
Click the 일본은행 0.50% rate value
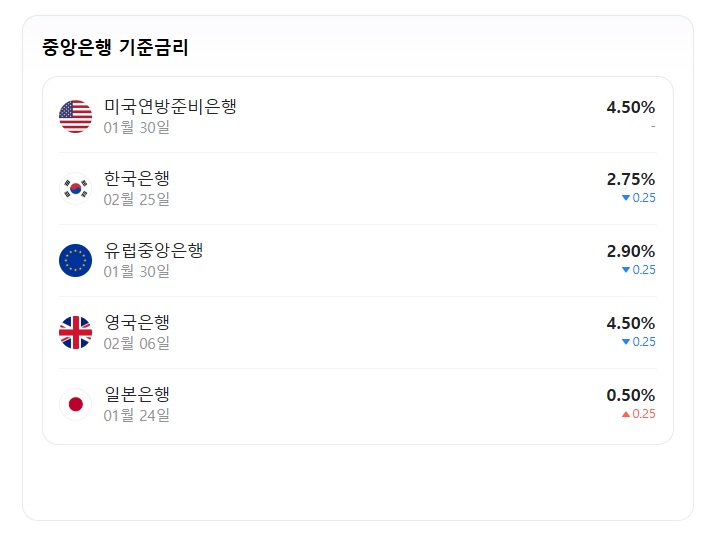point(631,395)
